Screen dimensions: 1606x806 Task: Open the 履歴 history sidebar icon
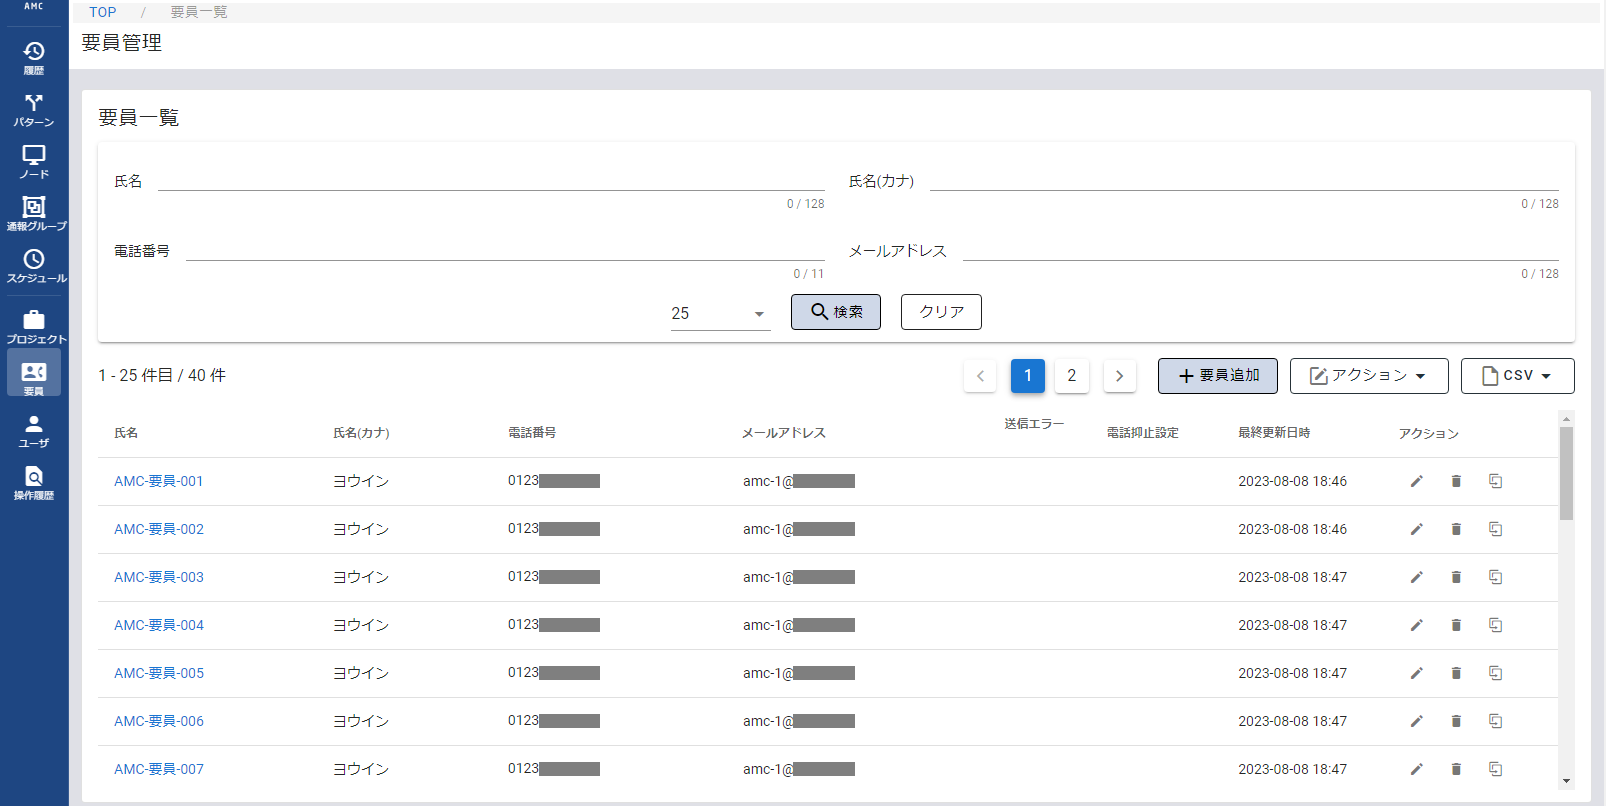coord(34,57)
